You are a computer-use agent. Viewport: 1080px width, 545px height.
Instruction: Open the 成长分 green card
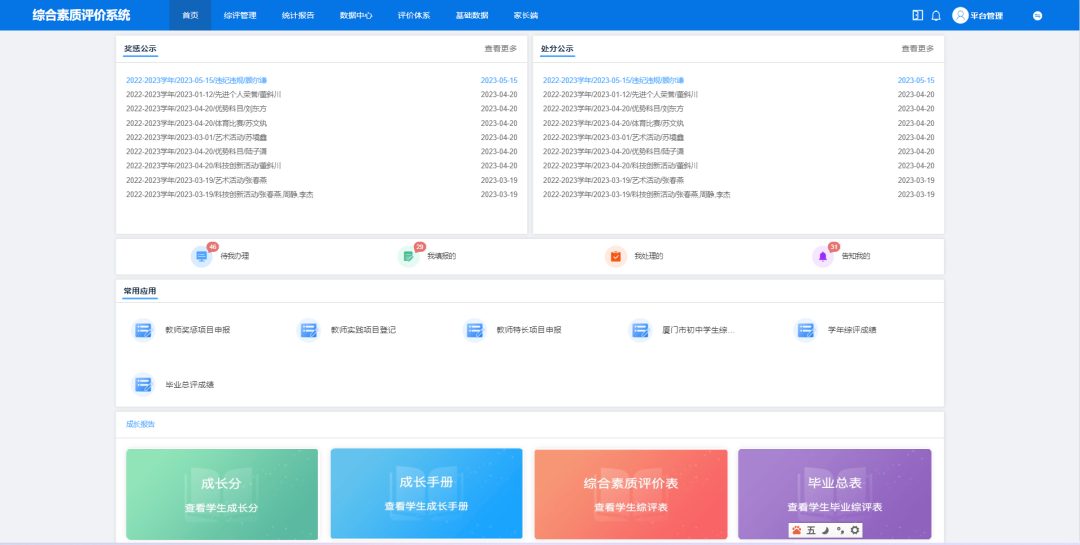[x=222, y=494]
